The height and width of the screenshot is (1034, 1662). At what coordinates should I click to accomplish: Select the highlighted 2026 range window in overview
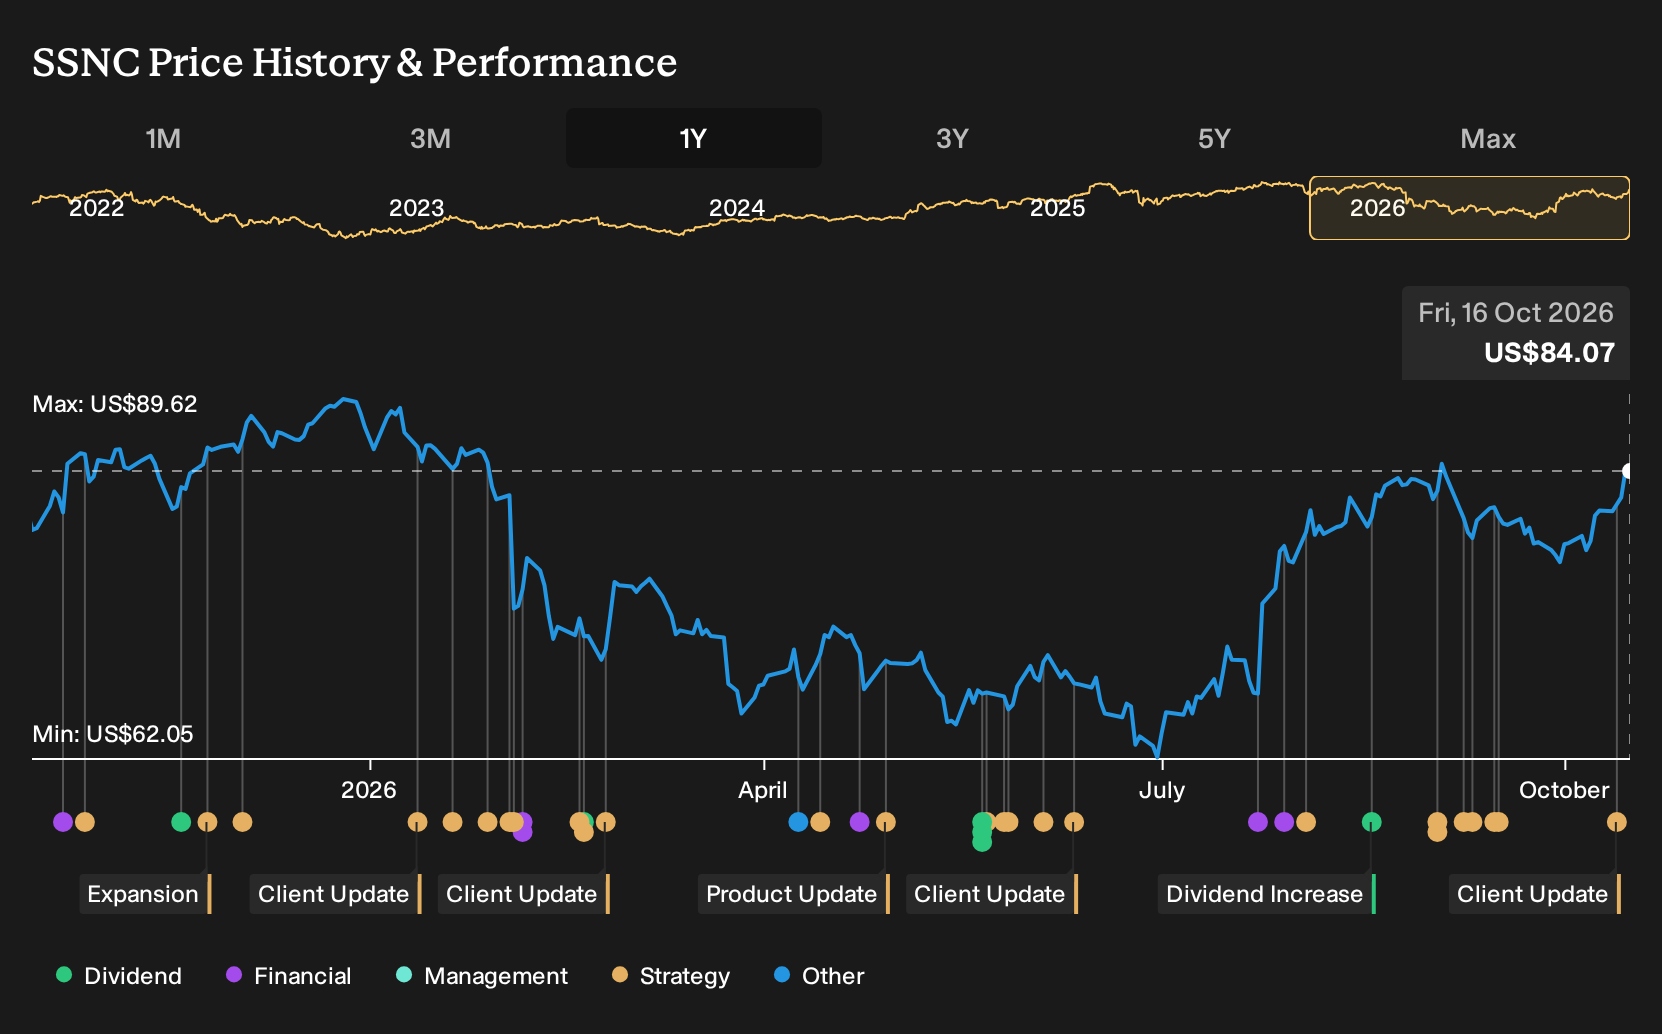click(x=1469, y=208)
